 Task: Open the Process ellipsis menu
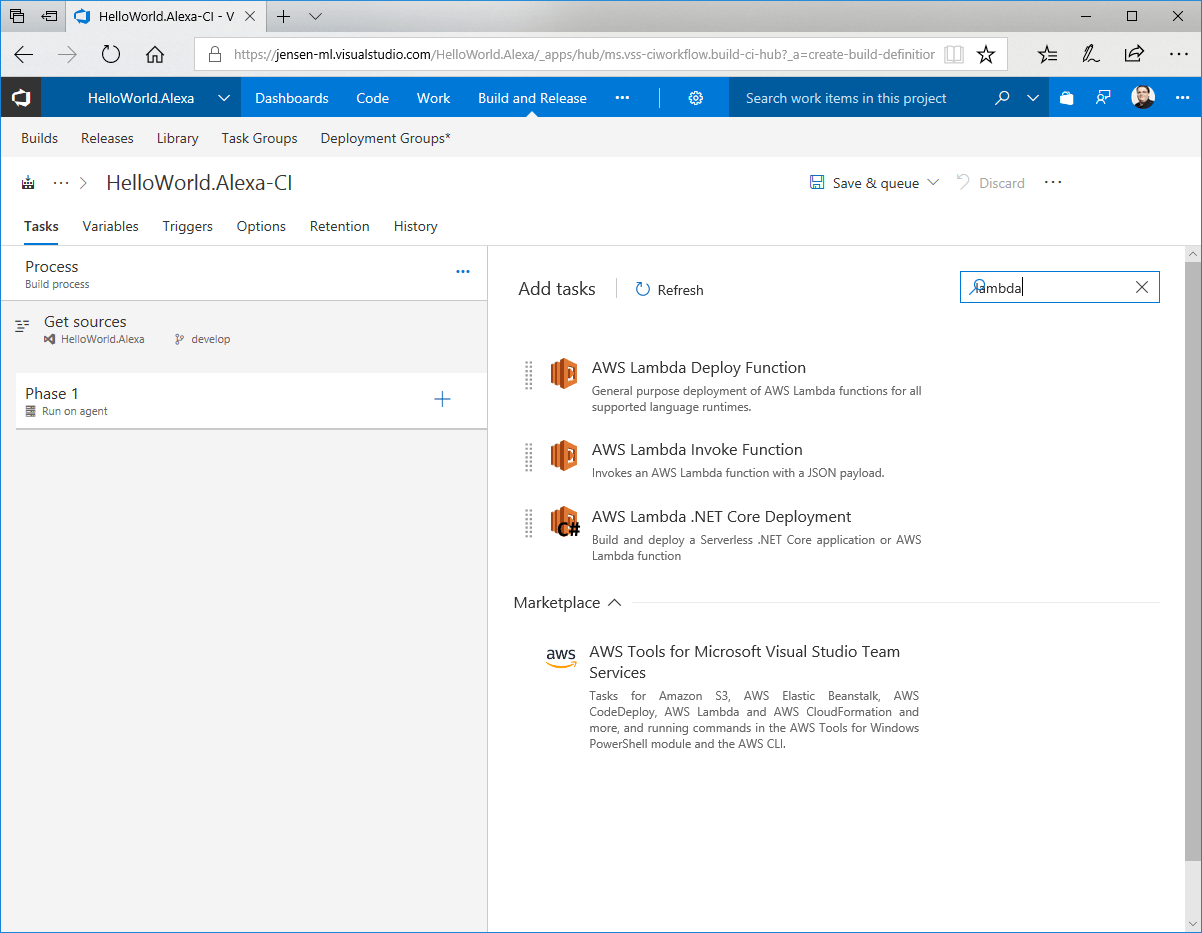click(x=462, y=271)
